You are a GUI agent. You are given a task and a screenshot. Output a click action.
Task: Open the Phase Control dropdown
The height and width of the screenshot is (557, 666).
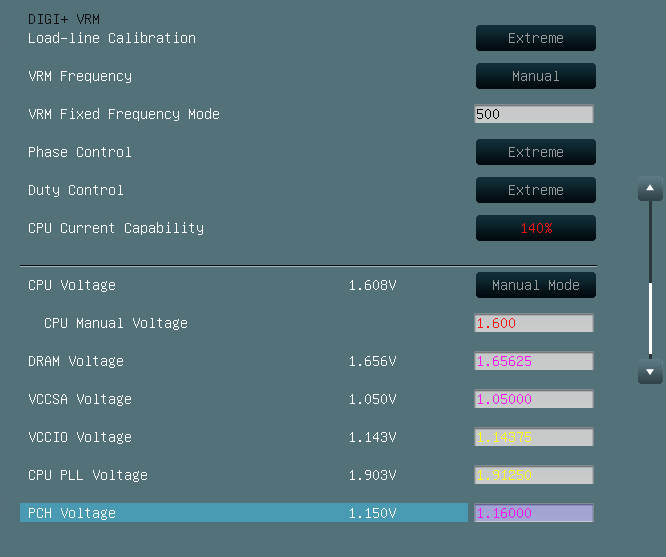tap(536, 152)
